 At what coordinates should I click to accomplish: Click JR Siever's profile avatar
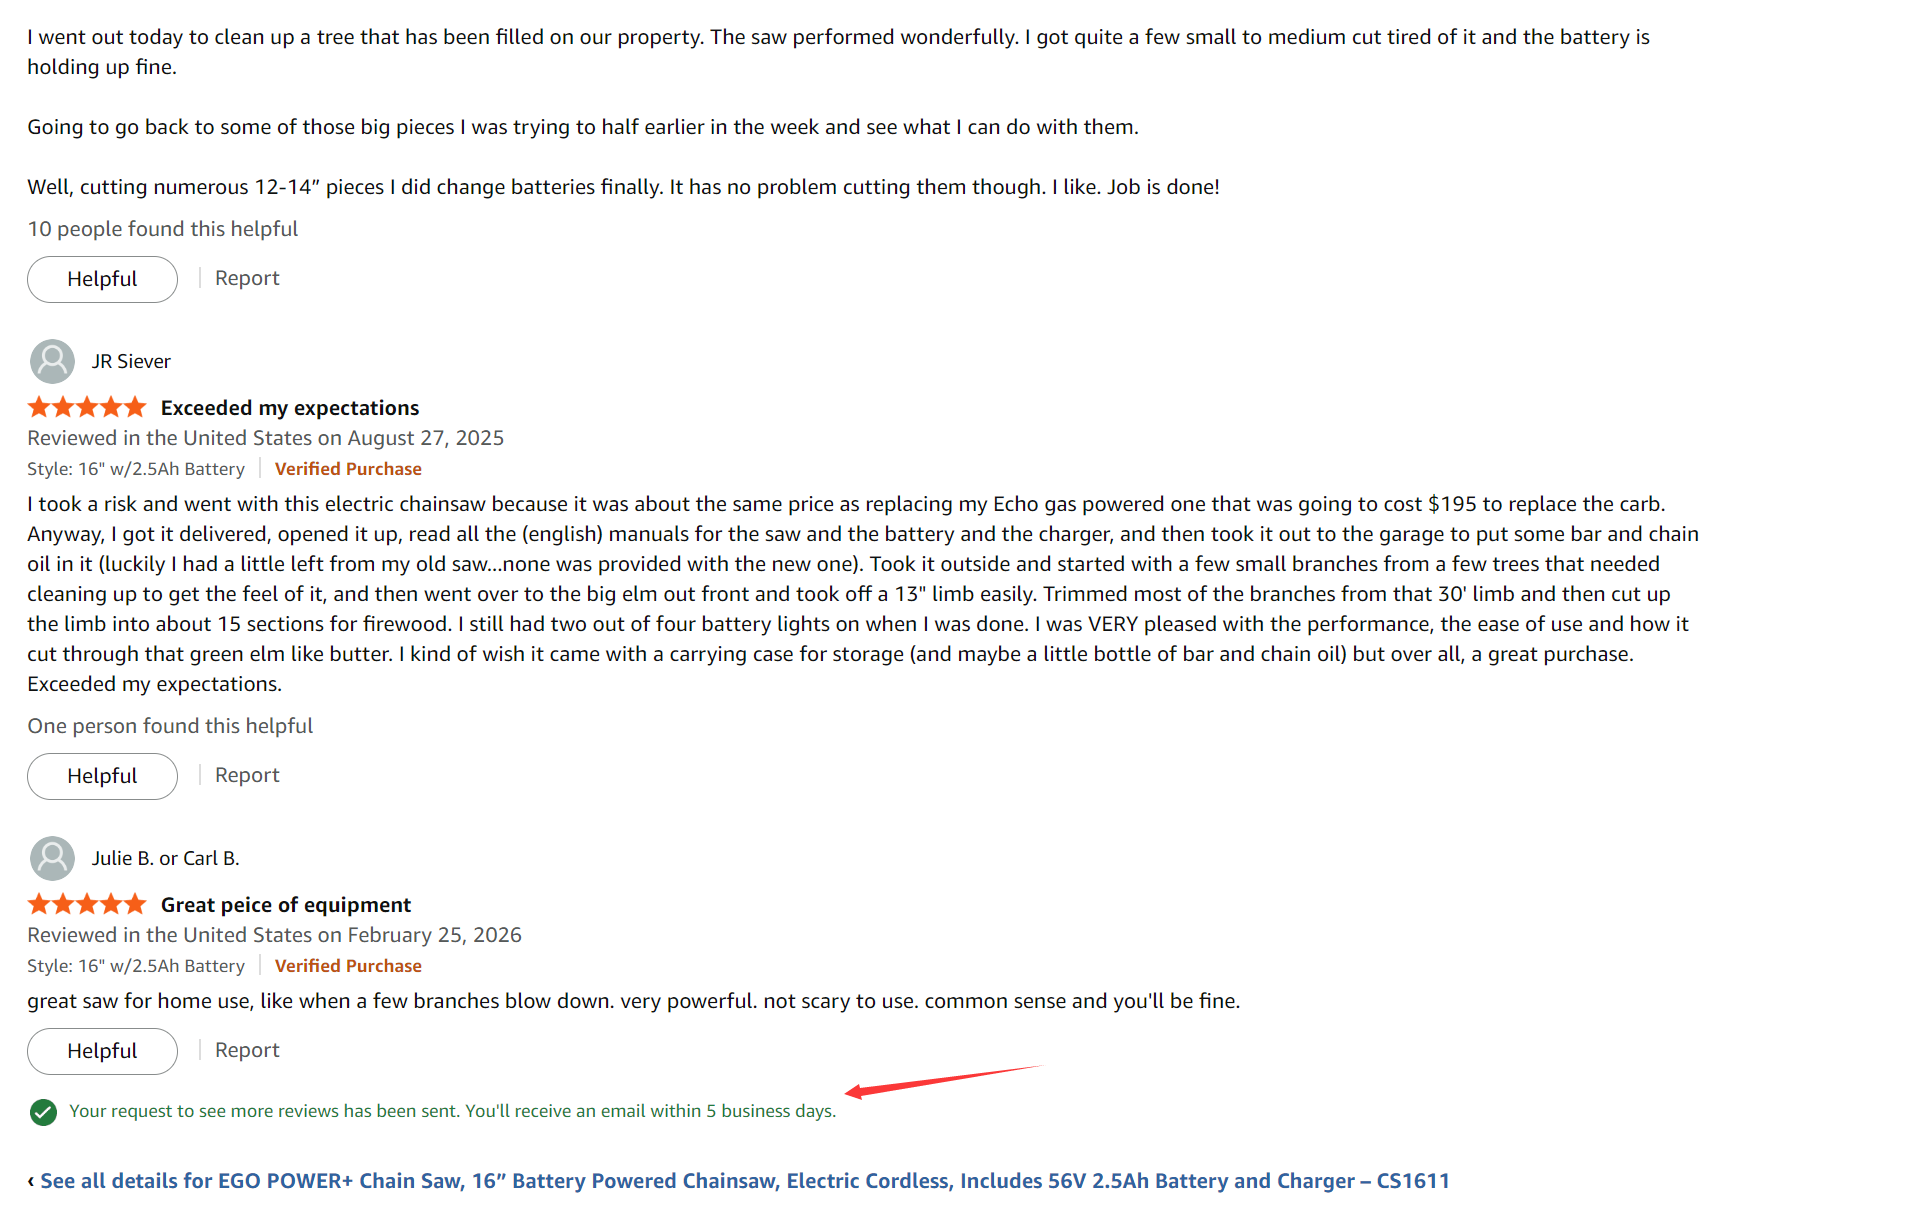[x=52, y=361]
